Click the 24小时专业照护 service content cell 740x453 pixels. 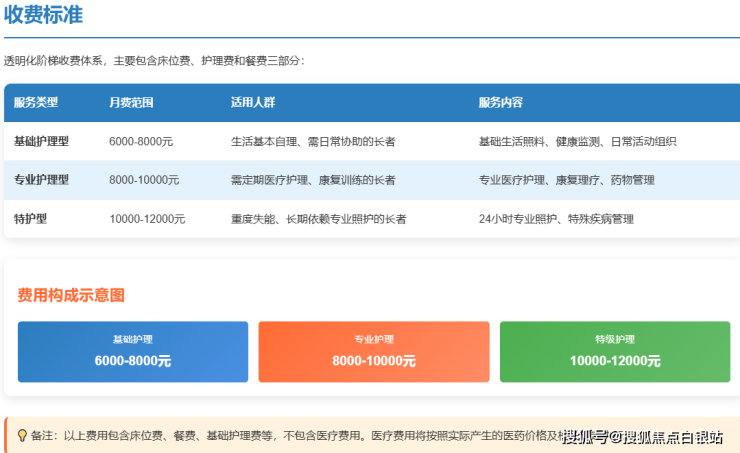(x=556, y=219)
